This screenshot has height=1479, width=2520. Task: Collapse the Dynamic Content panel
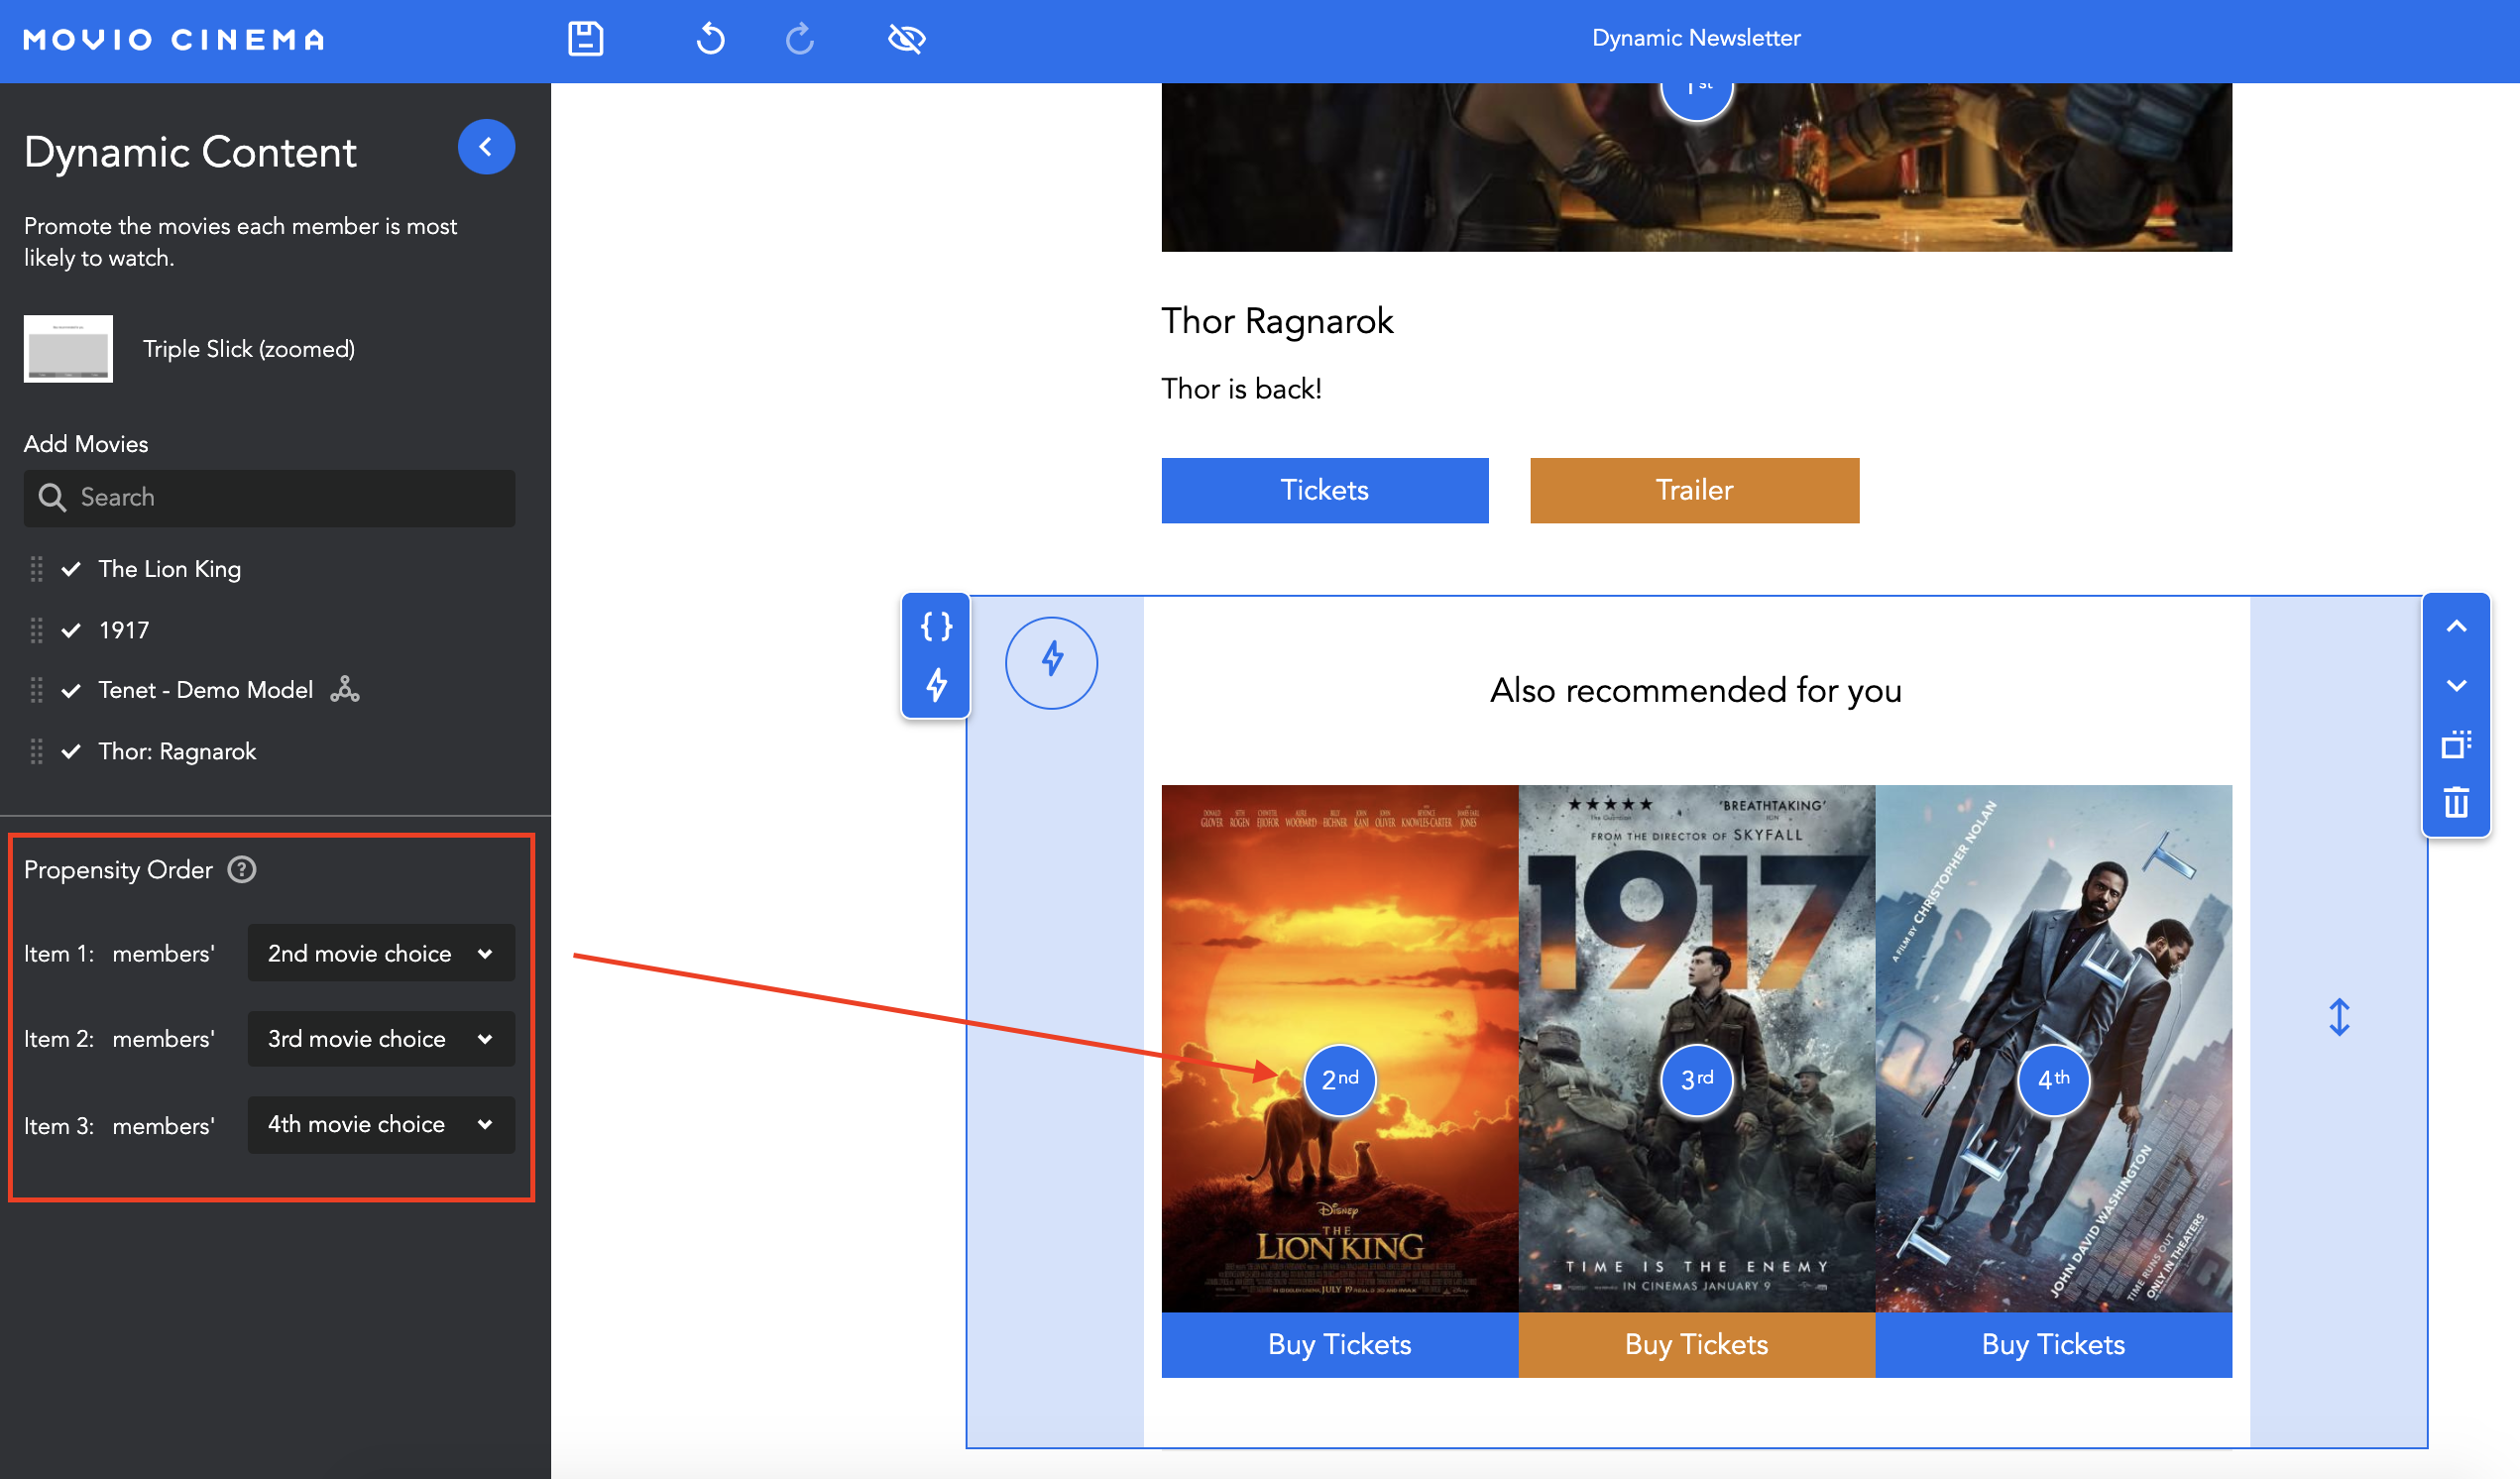point(486,147)
